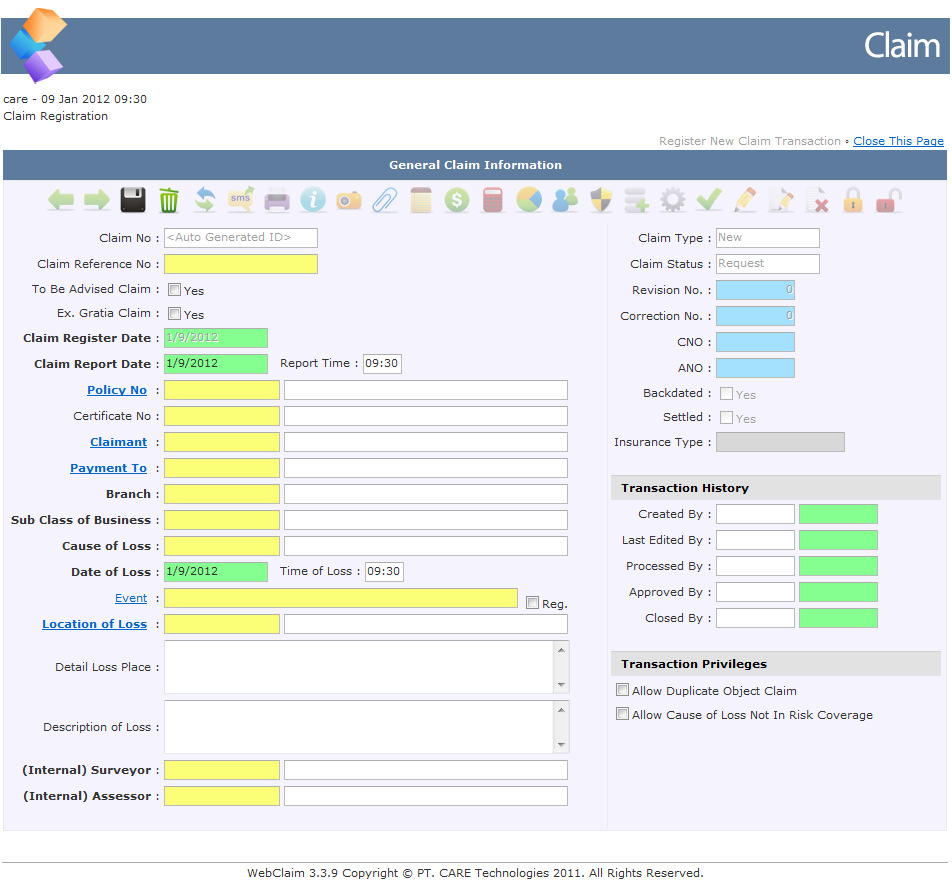Image resolution: width=952 pixels, height=886 pixels.
Task: Click the blue info icon
Action: point(313,200)
